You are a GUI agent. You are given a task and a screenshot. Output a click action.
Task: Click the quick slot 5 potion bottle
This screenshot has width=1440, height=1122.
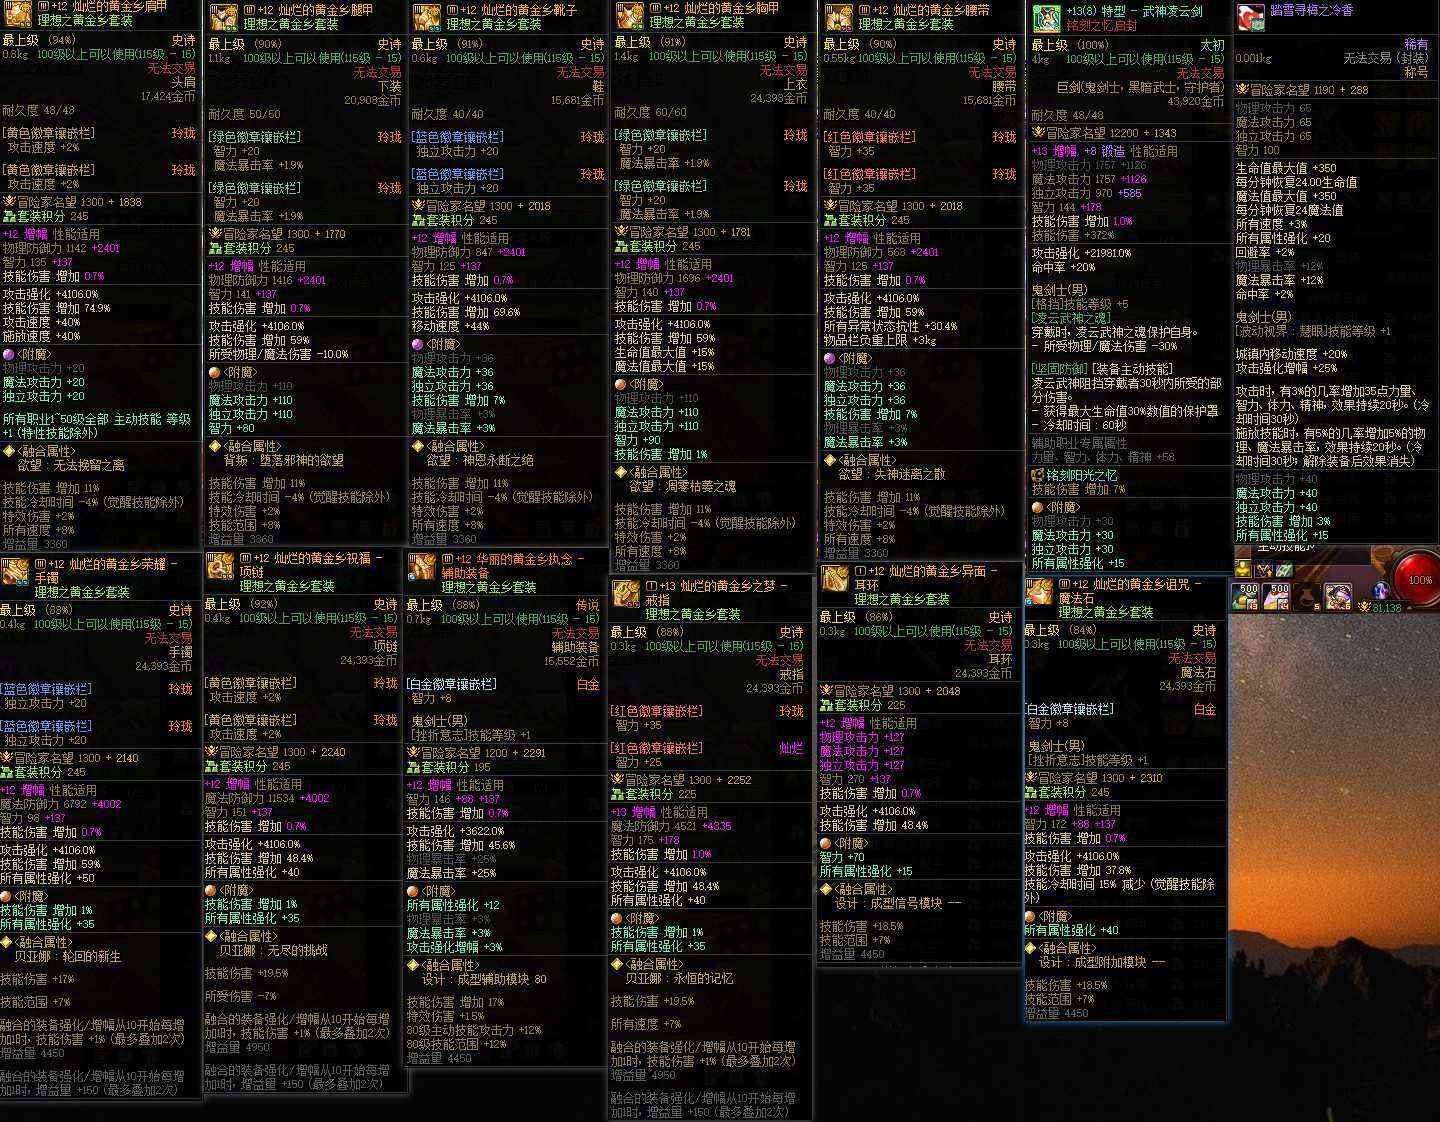pos(1307,597)
